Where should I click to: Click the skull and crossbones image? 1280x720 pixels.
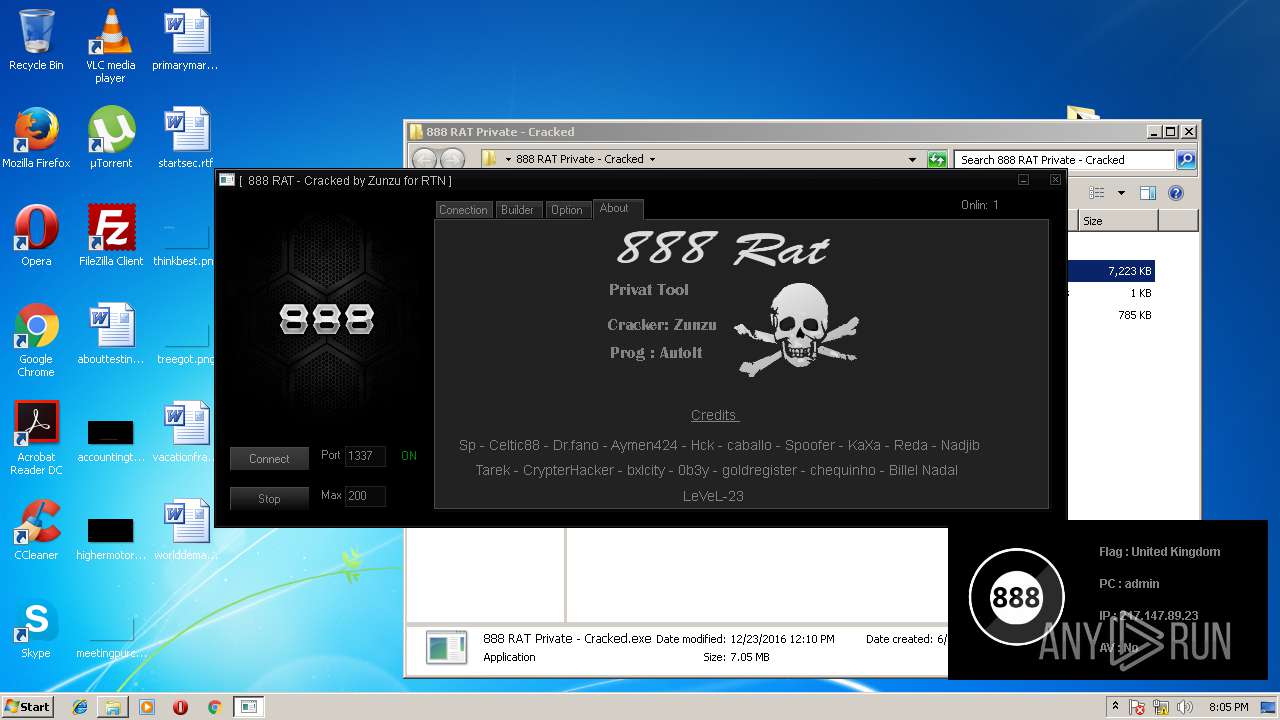(797, 330)
